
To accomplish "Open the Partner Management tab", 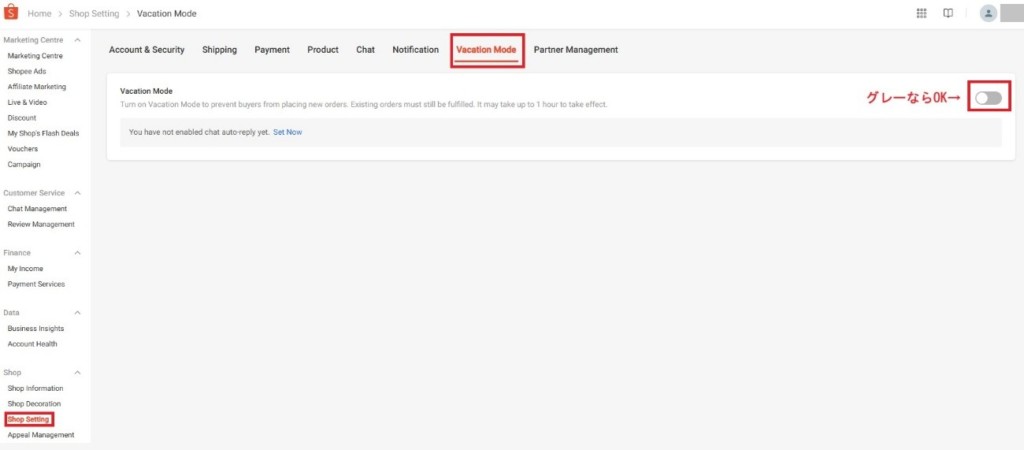I will pyautogui.click(x=575, y=50).
